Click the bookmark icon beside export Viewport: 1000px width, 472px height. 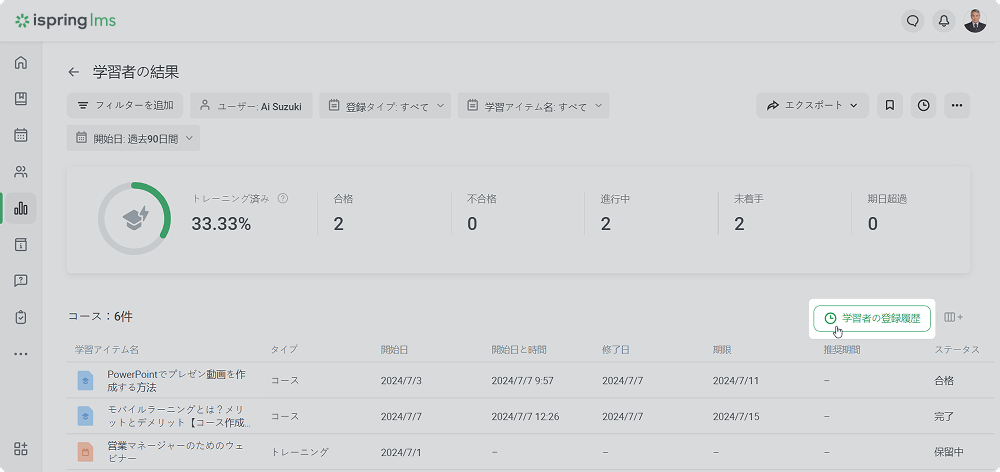coord(890,105)
